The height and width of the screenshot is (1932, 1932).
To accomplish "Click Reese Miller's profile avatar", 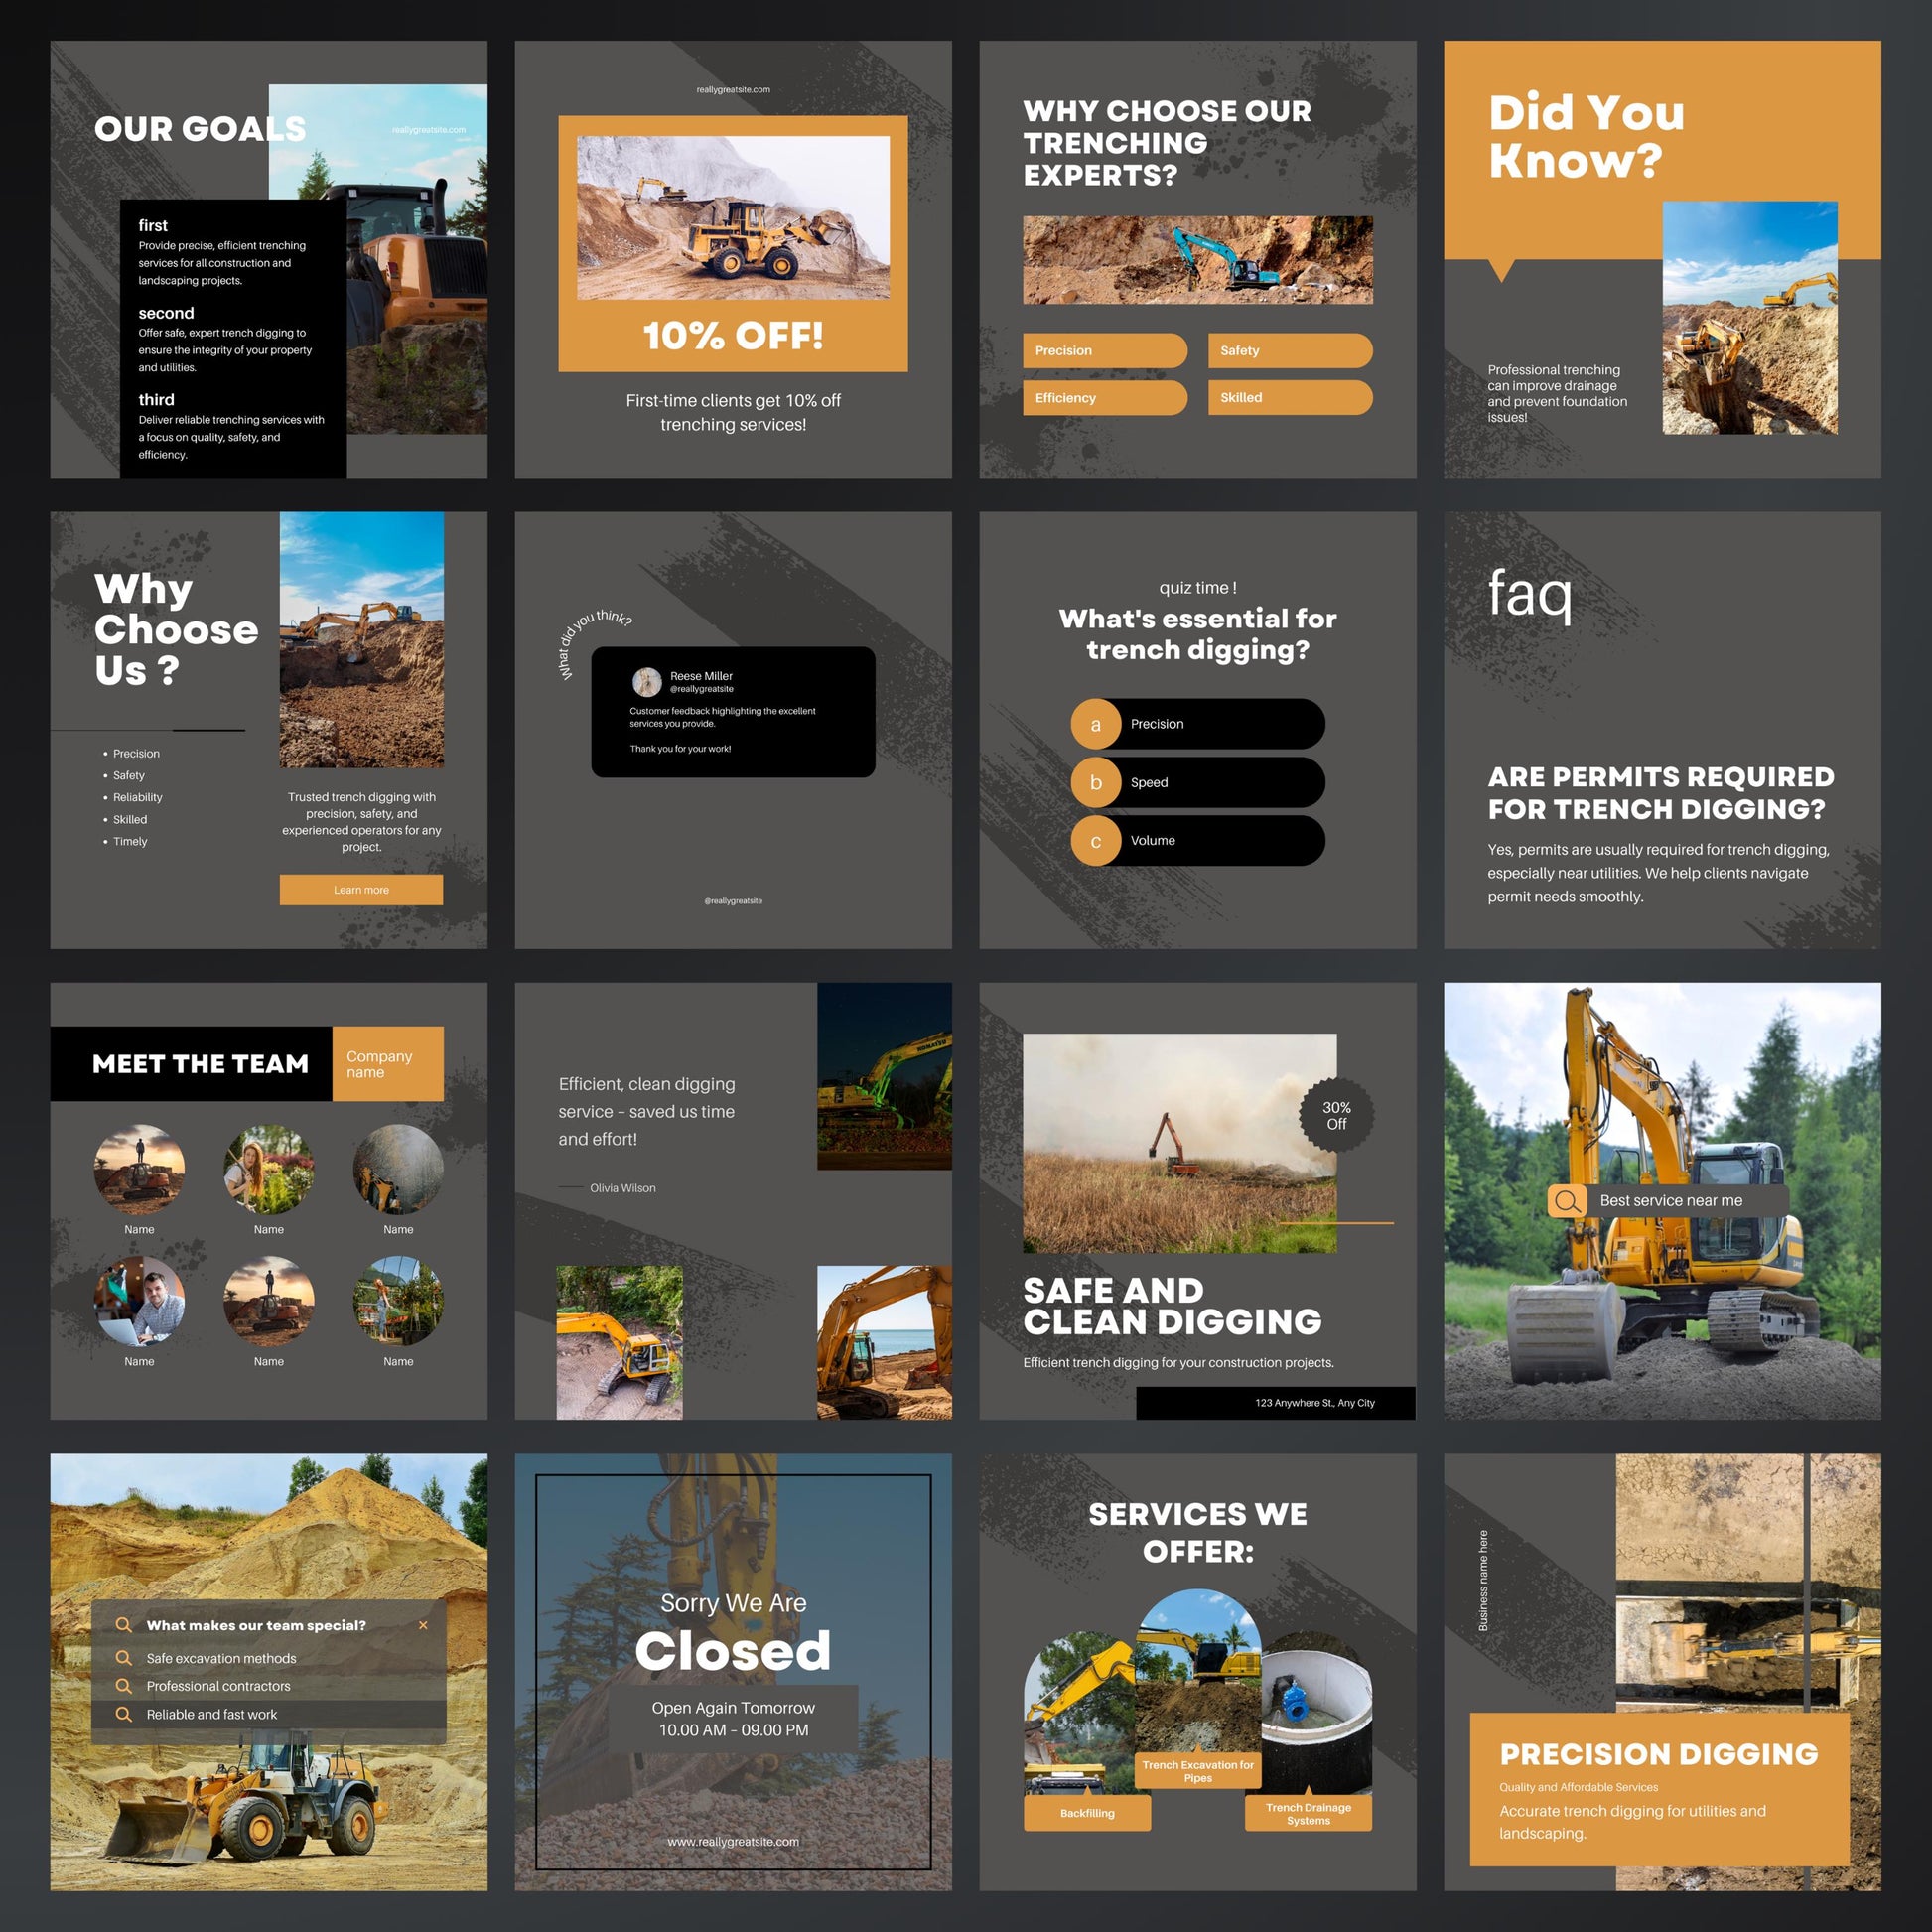I will click(x=647, y=681).
